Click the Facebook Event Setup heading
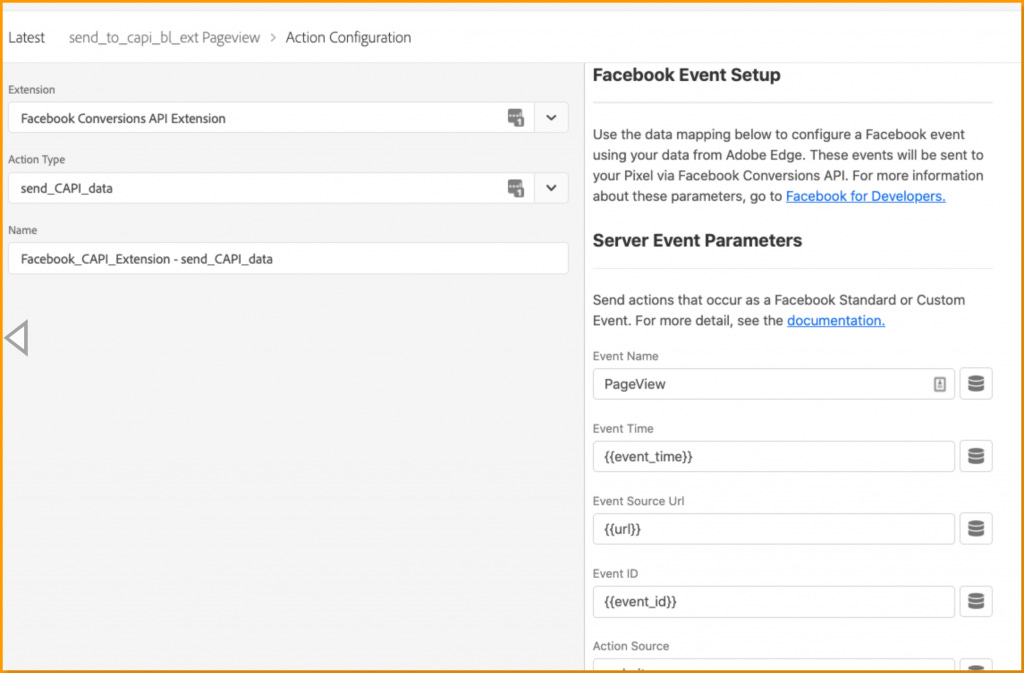1024x673 pixels. click(x=686, y=75)
